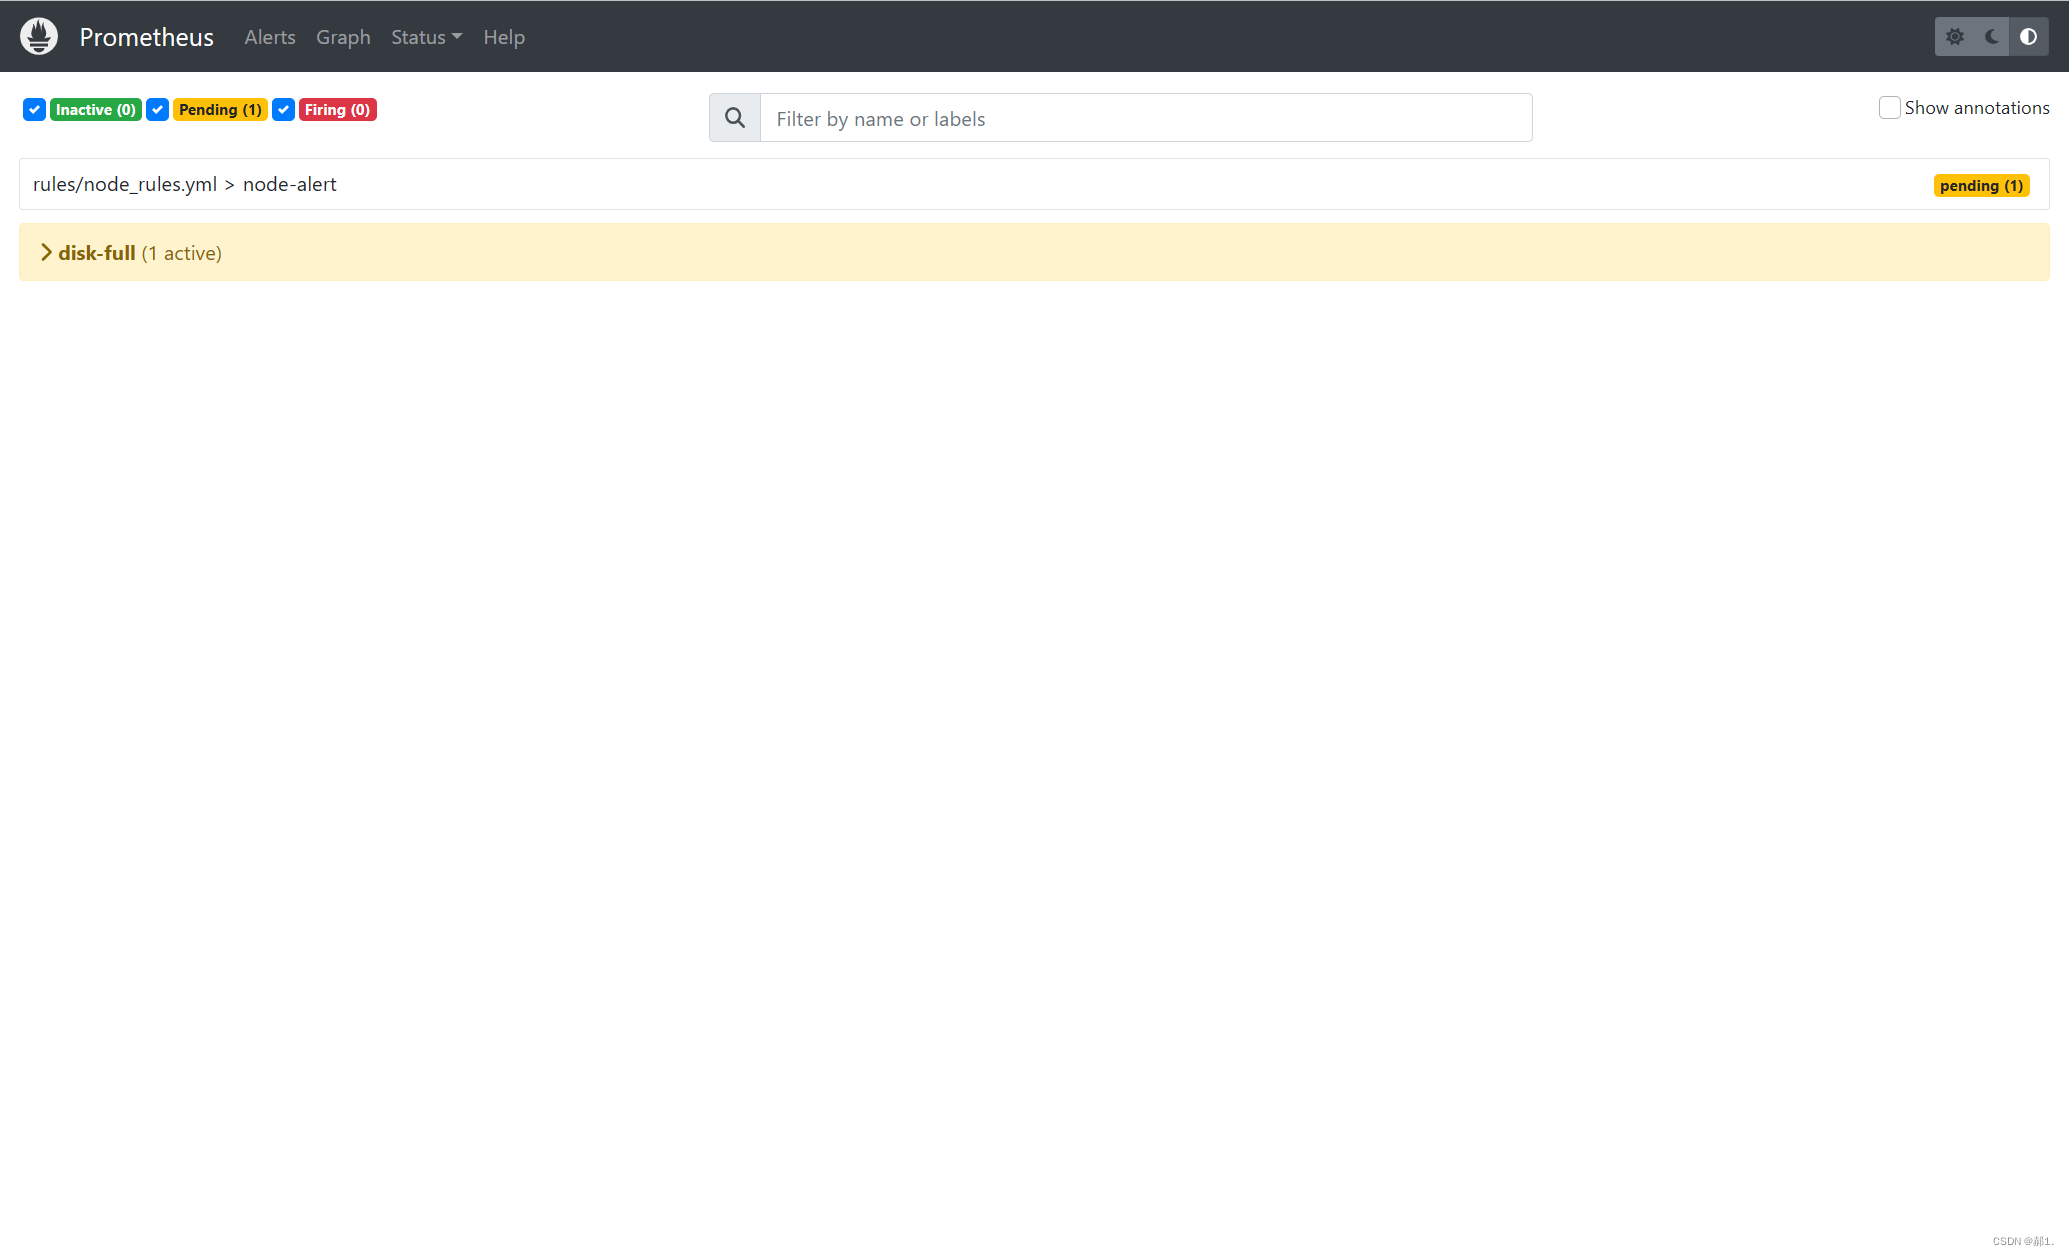Screen dimensions: 2069x1256
Task: Open the Status dropdown menu
Action: 426,37
